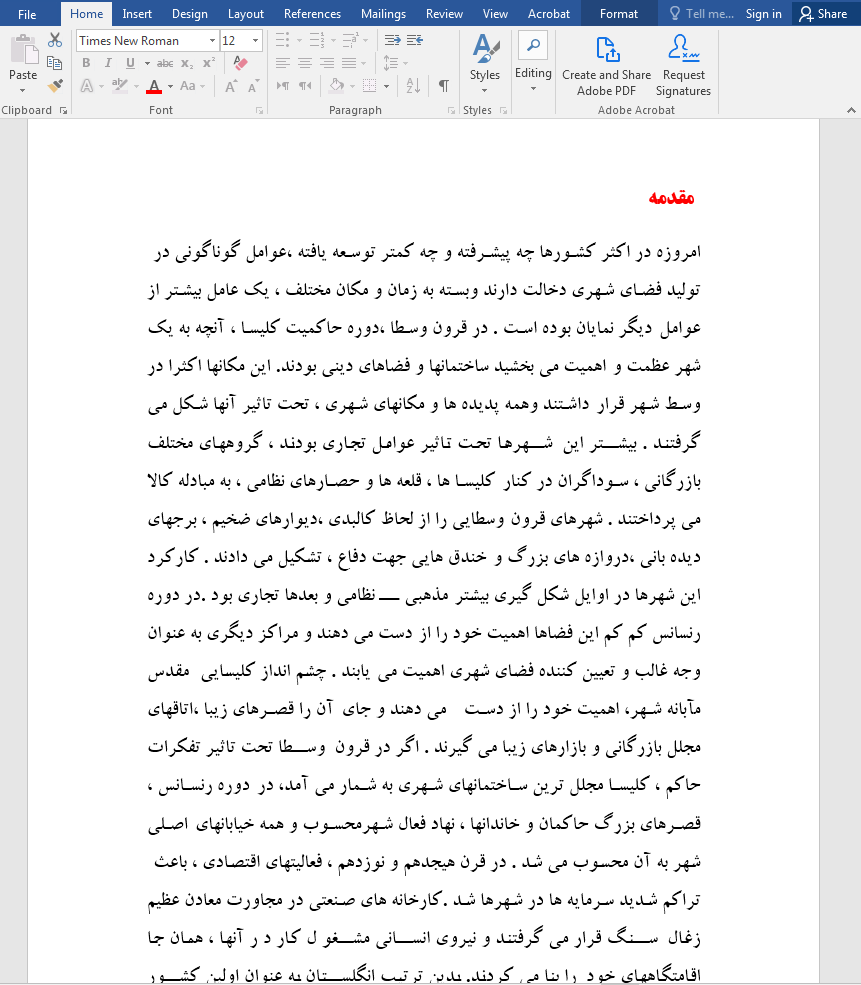Screen dimensions: 861x985
Task: Toggle show/hide paragraph marks
Action: click(443, 86)
